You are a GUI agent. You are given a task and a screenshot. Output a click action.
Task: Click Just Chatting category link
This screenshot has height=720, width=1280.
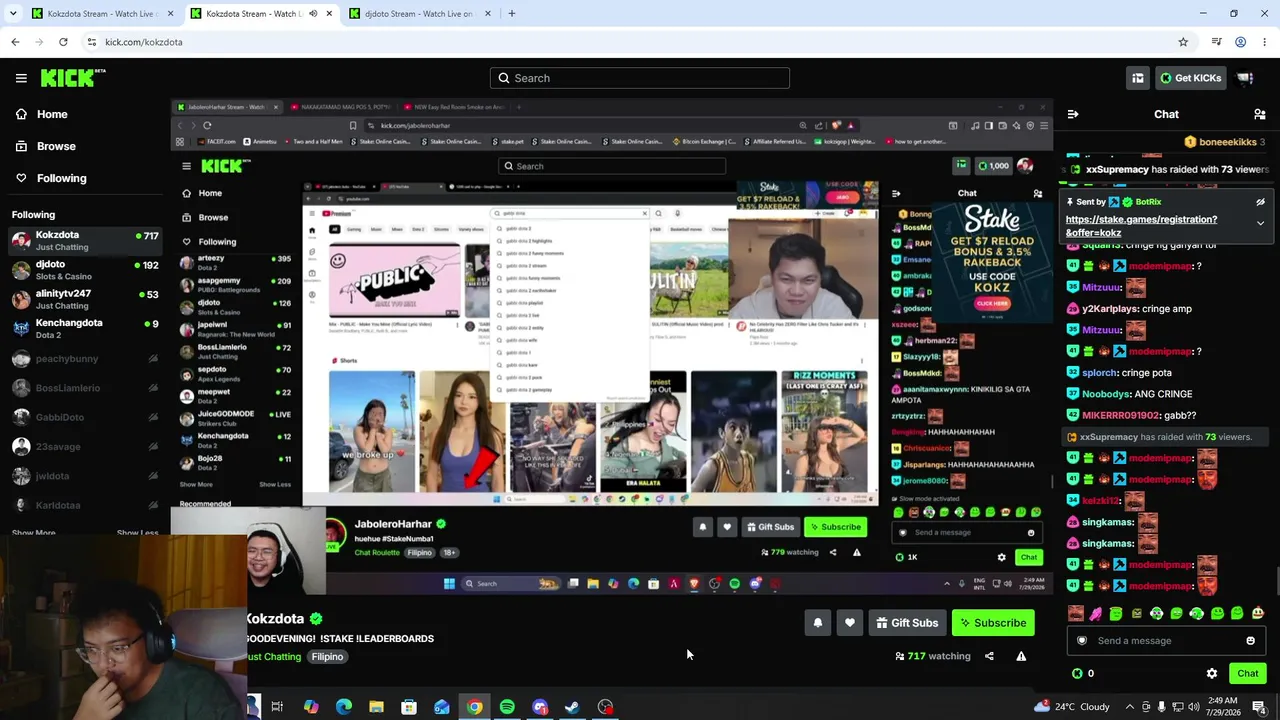[273, 657]
